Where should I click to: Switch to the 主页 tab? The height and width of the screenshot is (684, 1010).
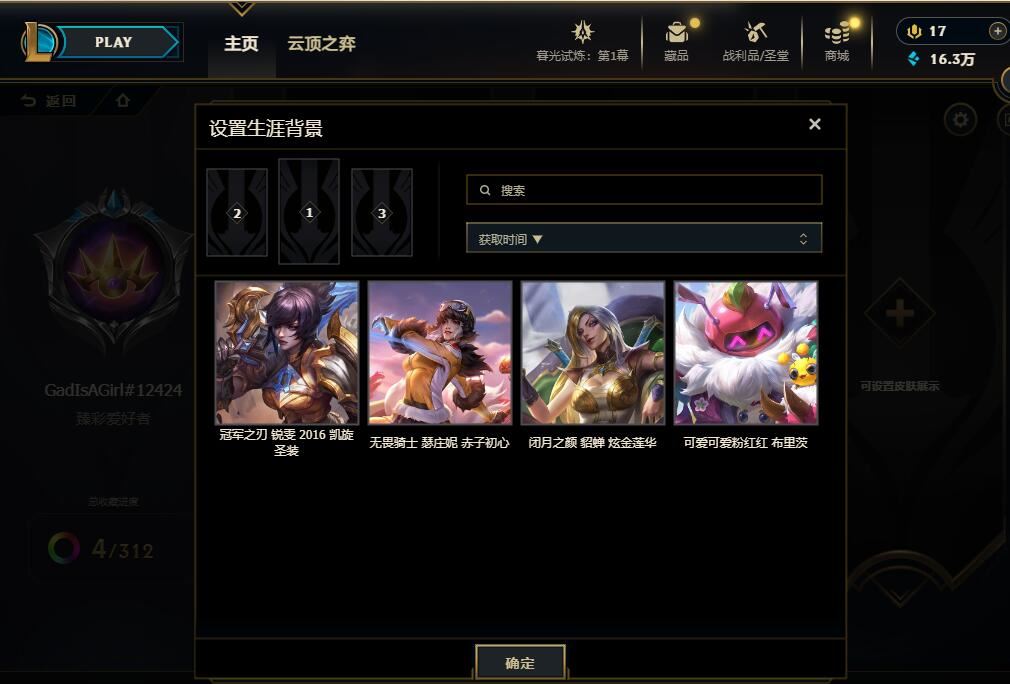[x=242, y=44]
